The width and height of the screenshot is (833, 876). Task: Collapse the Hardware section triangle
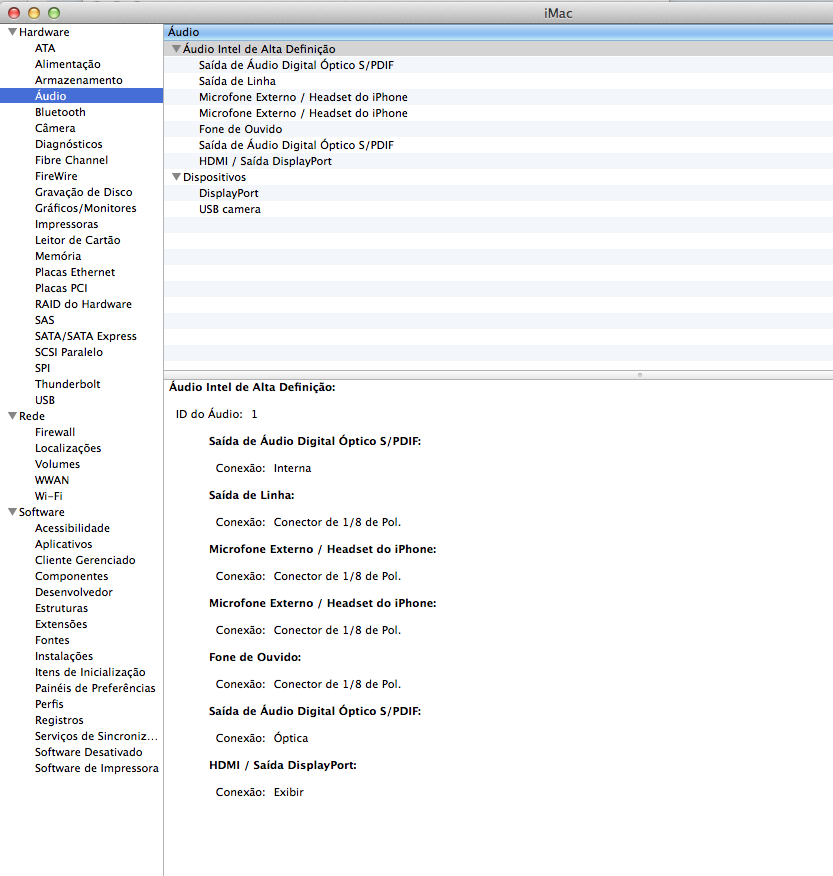pyautogui.click(x=12, y=32)
